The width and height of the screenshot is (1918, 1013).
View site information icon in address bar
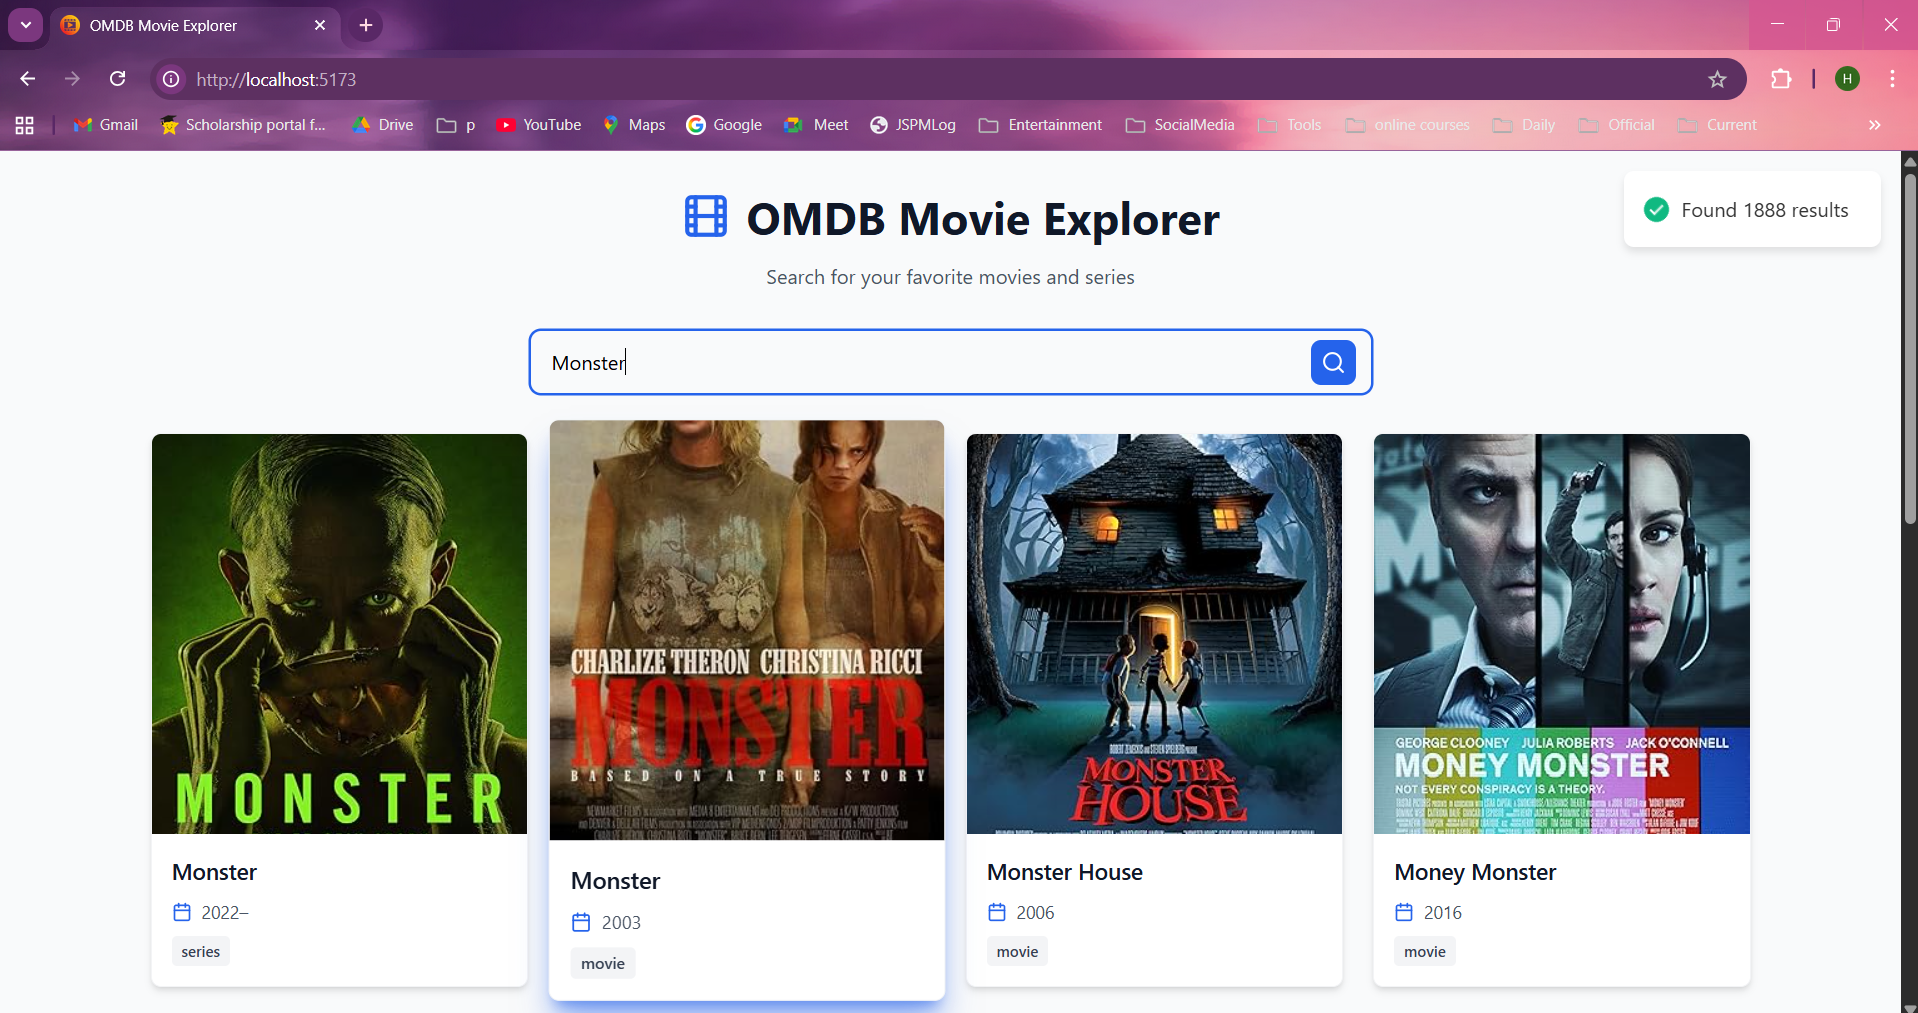[171, 79]
